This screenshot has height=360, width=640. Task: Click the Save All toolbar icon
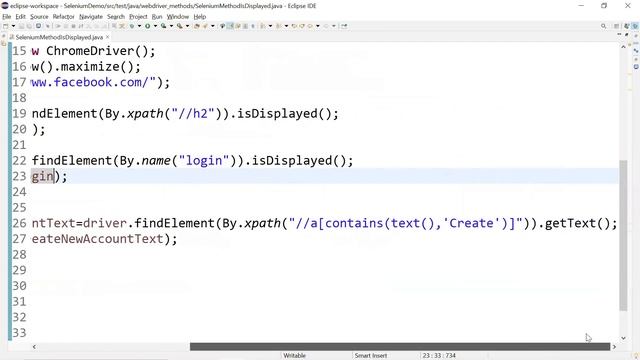[29, 26]
